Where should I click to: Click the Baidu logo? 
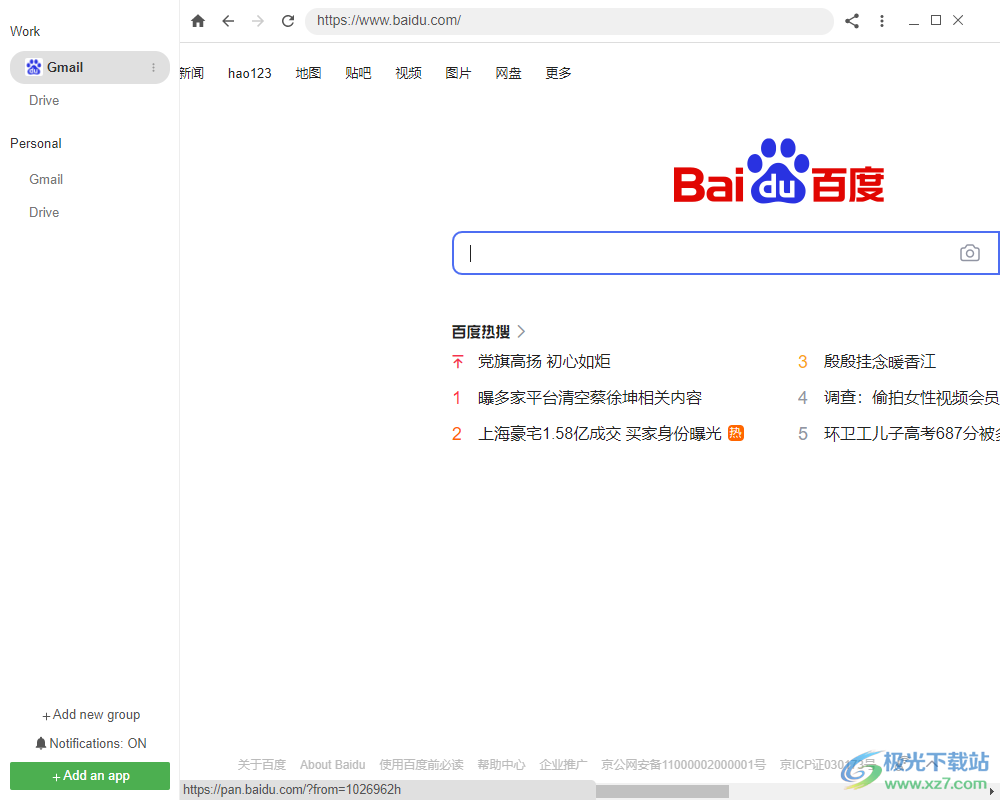pyautogui.click(x=779, y=171)
